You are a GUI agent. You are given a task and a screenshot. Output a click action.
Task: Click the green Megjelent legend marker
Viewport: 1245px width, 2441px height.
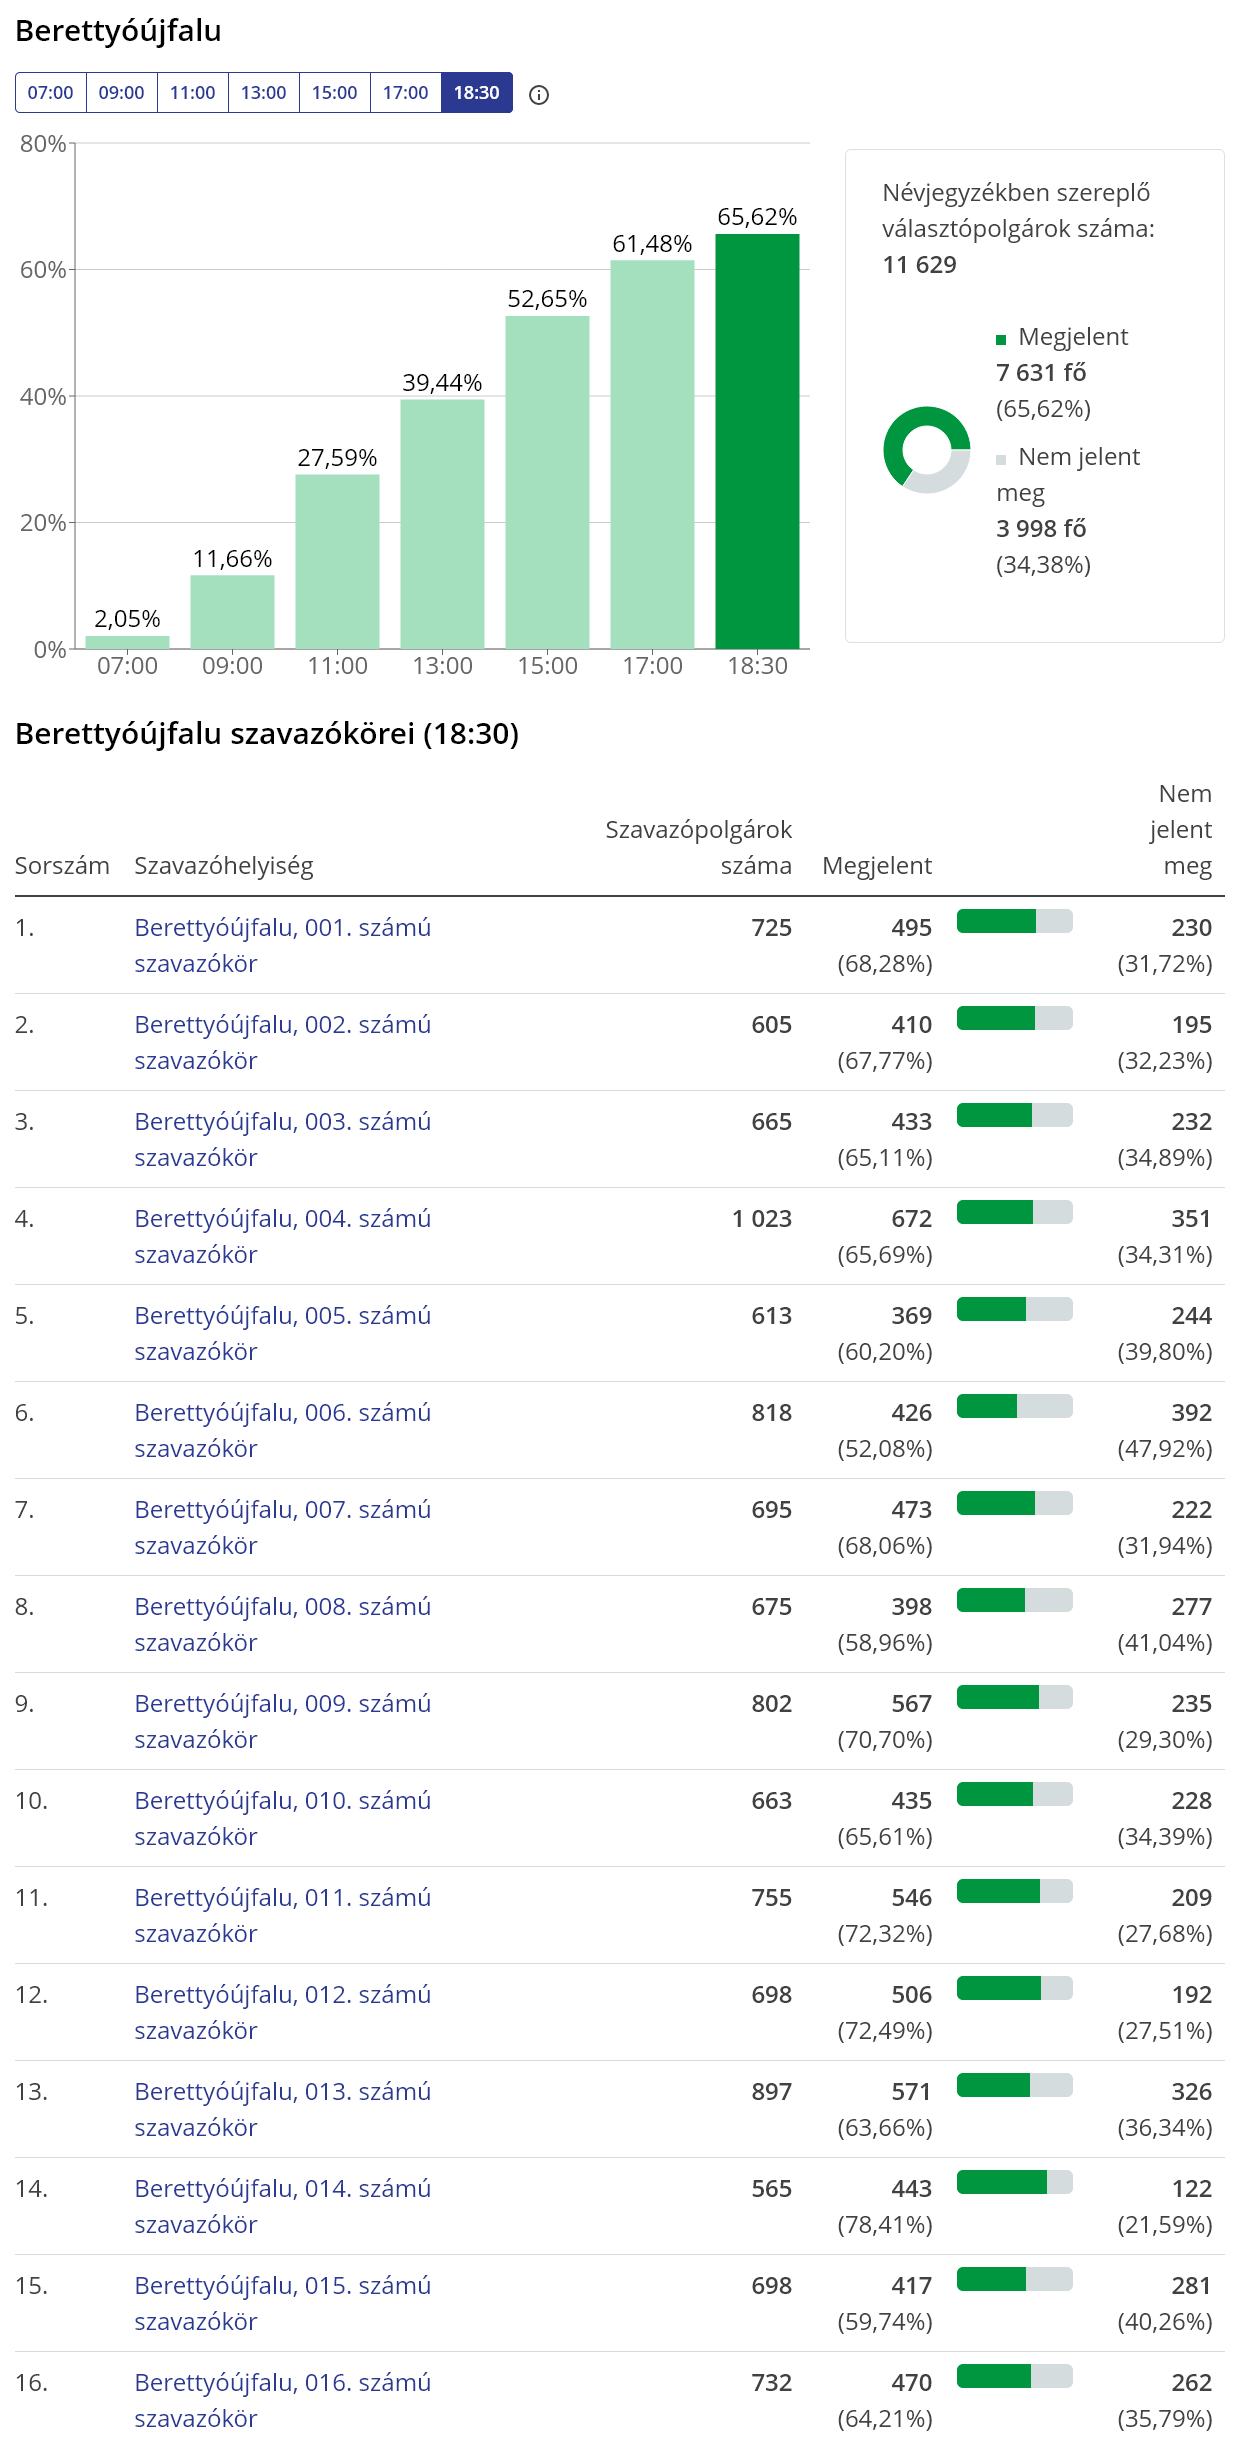click(1001, 340)
